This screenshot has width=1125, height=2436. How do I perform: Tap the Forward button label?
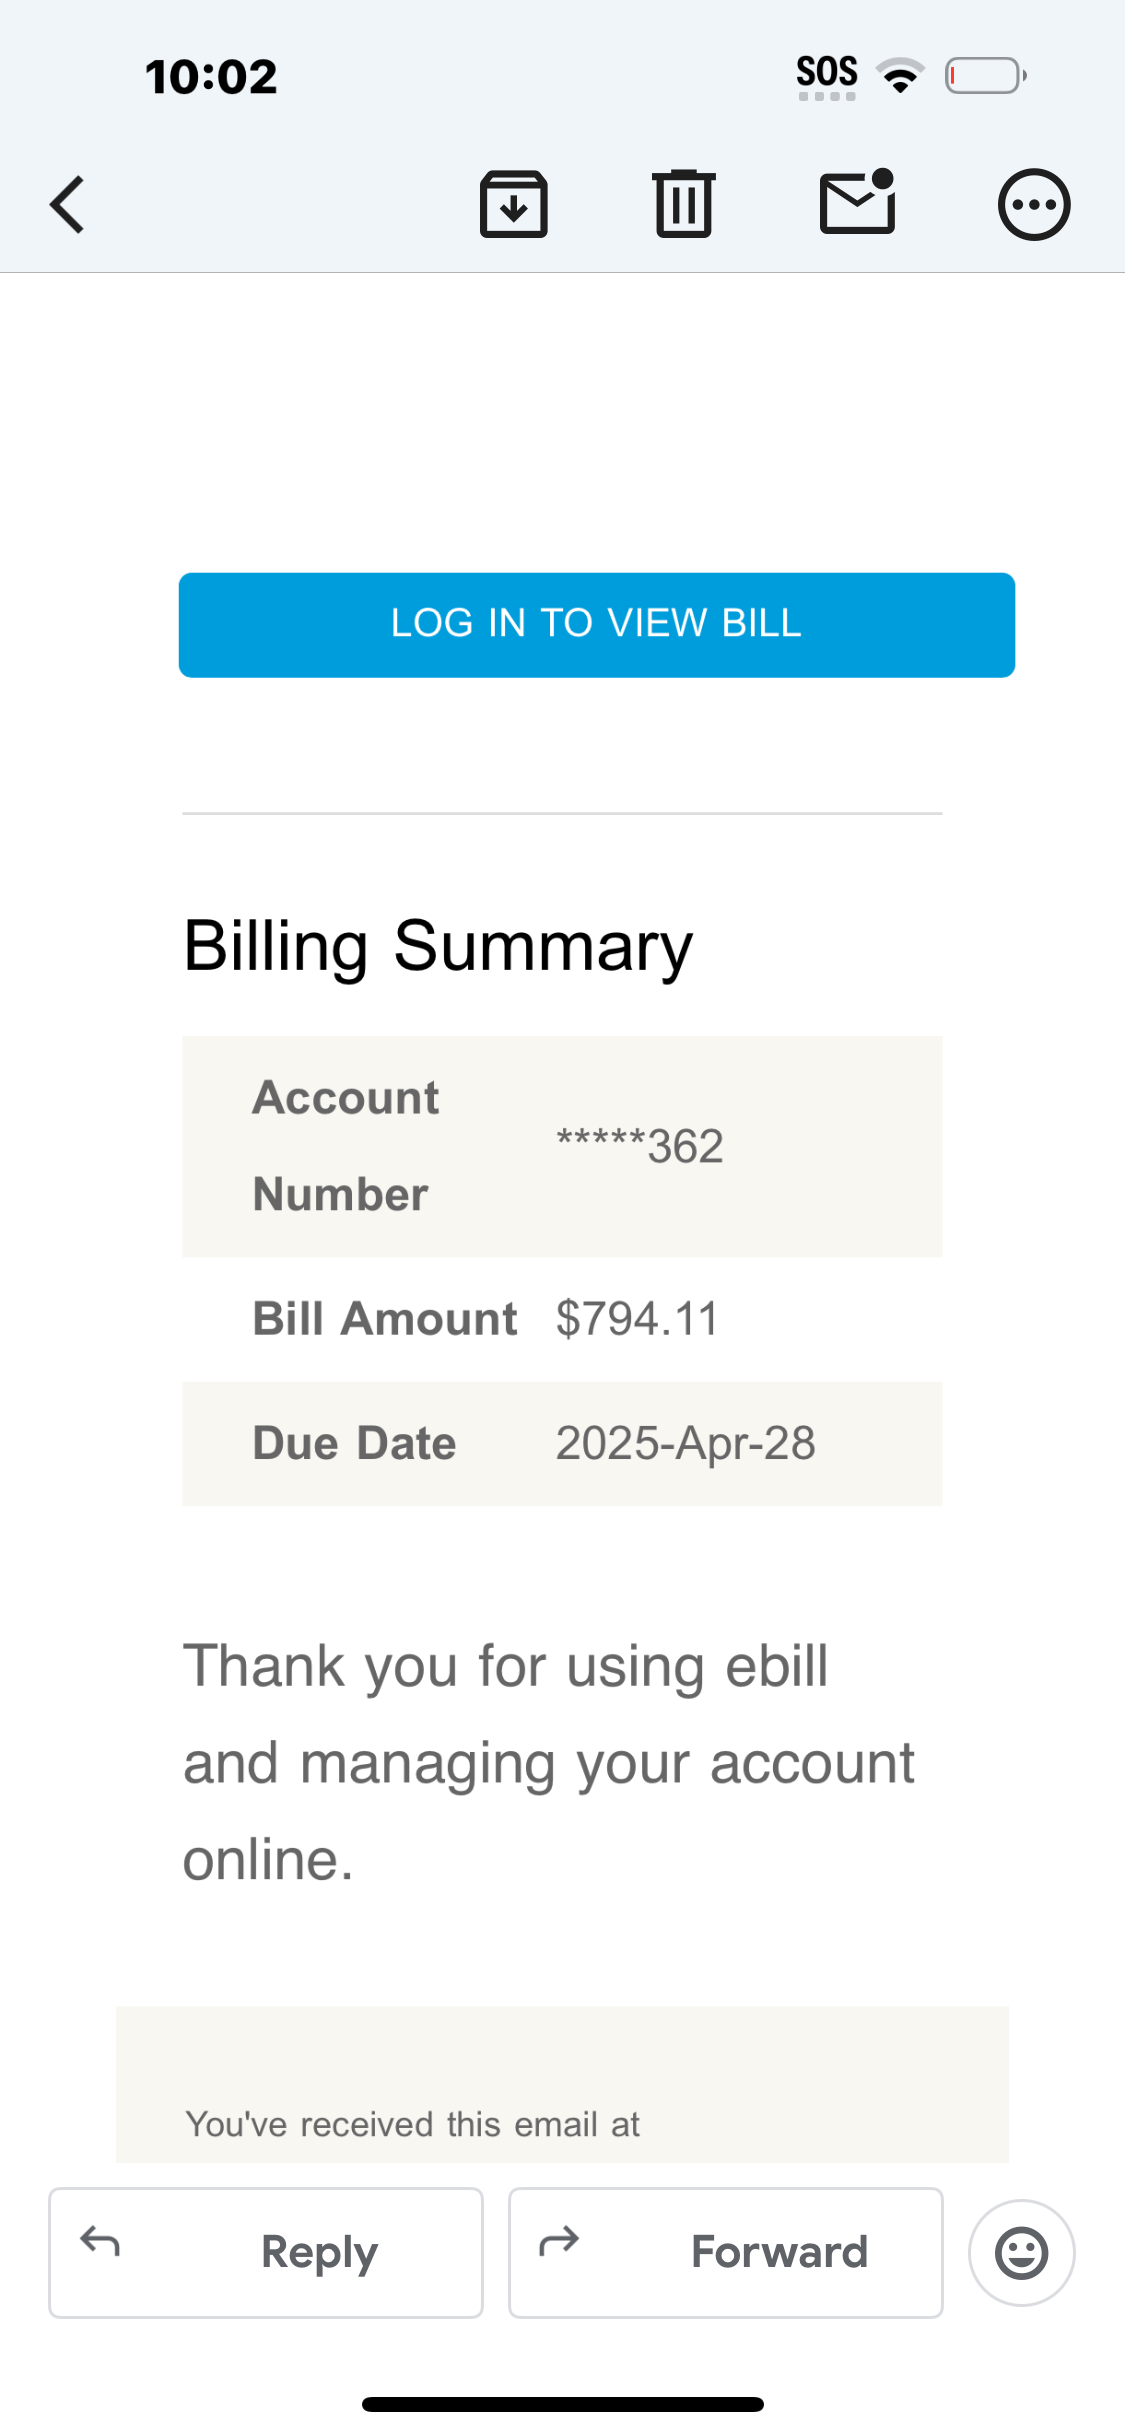click(x=779, y=2253)
